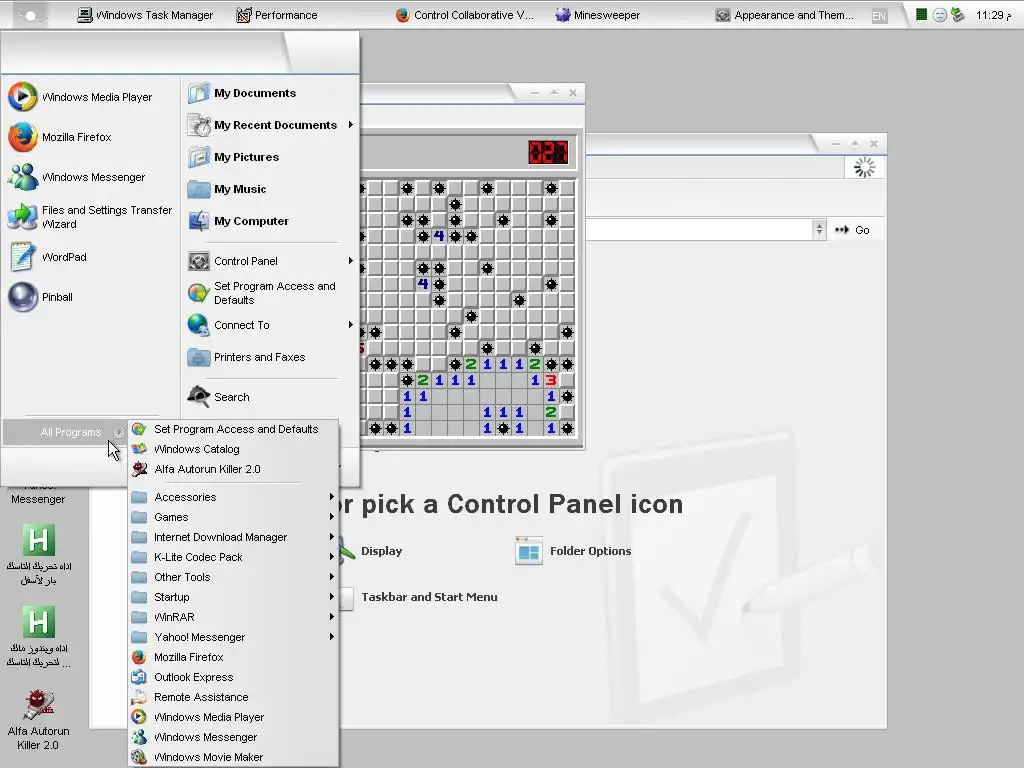Click All Programs menu item
Screen dimensions: 1024x768
64,432
